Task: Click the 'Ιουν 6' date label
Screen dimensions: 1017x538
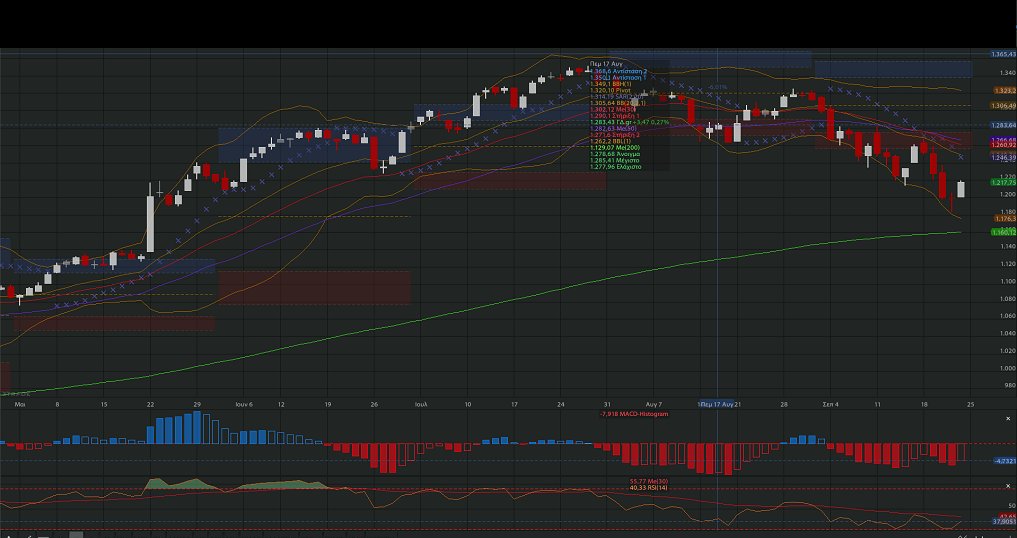Action: [244, 404]
